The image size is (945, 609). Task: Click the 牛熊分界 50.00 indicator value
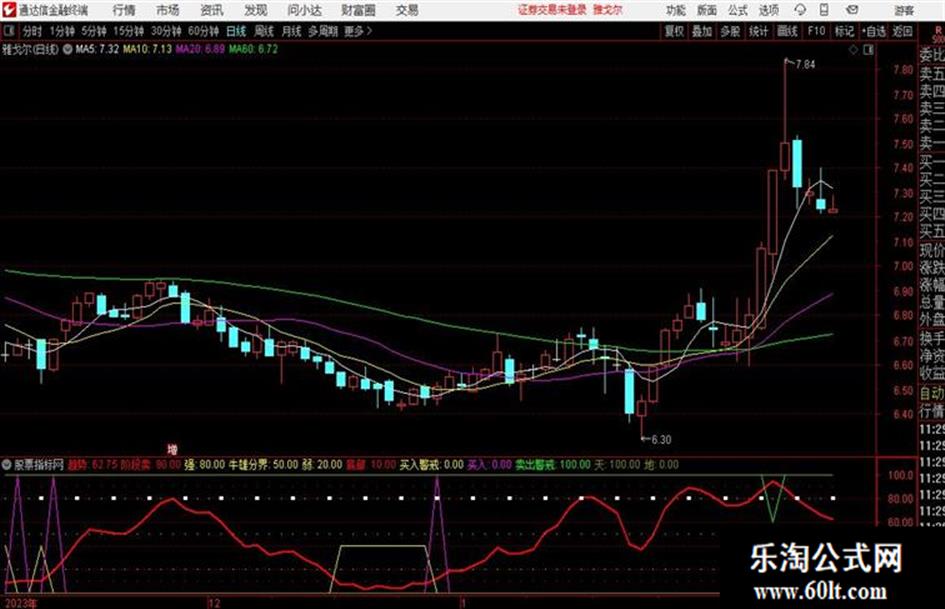pos(263,465)
